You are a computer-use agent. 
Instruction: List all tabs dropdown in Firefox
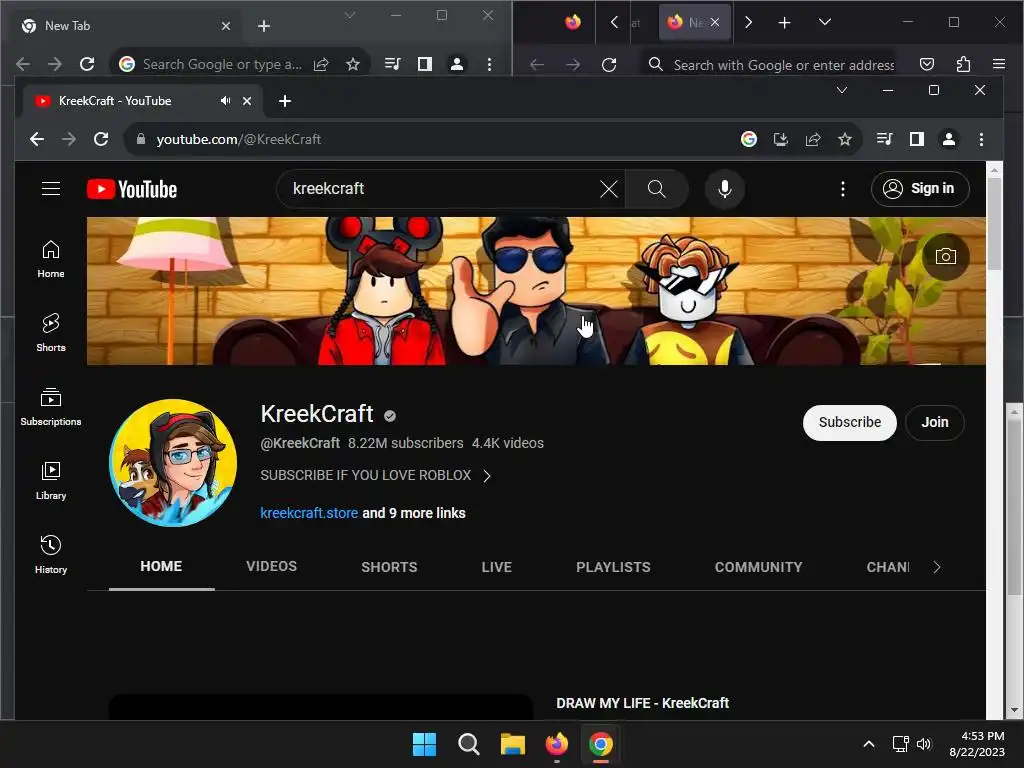(x=825, y=22)
